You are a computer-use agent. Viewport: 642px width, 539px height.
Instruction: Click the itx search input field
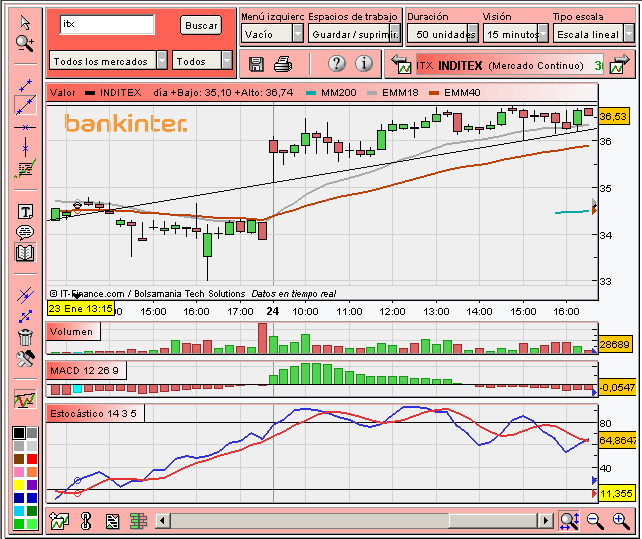coord(107,25)
